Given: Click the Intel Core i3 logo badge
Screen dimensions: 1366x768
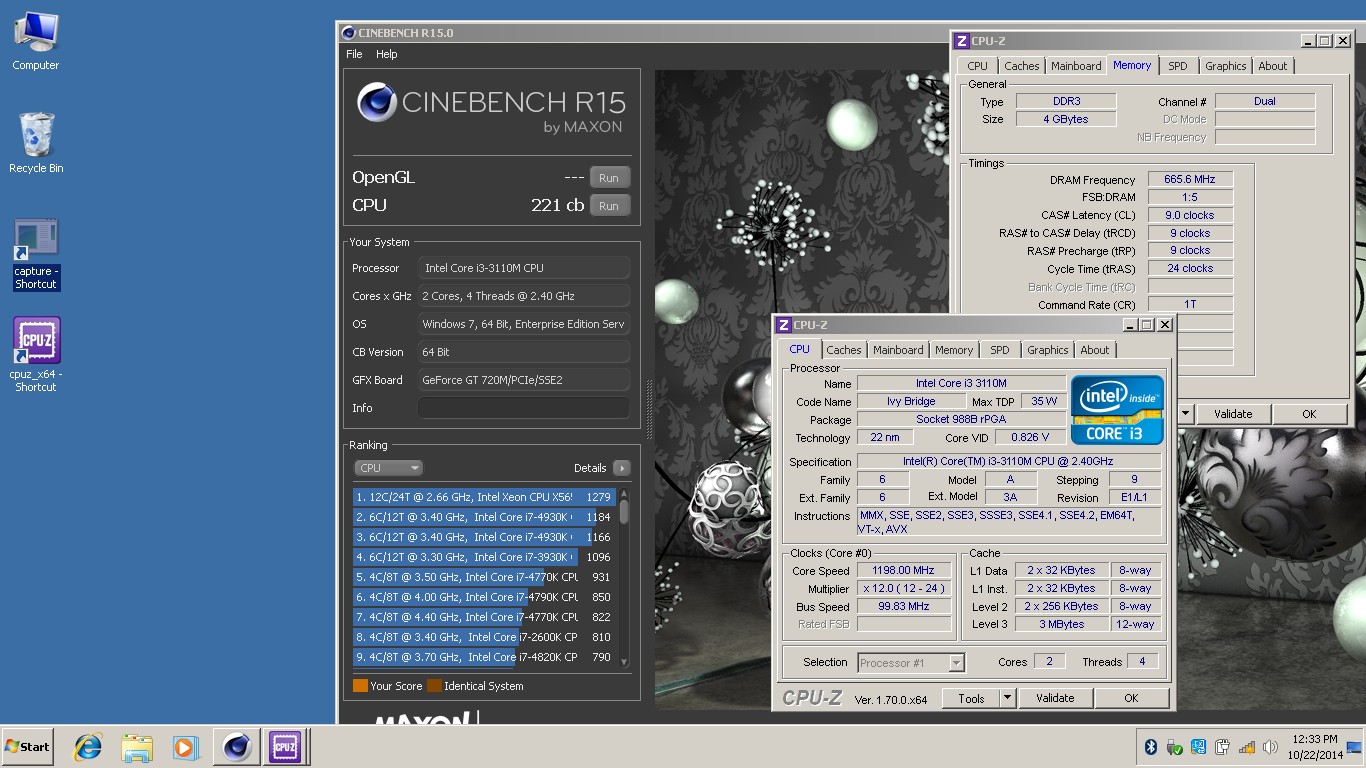Looking at the screenshot, I should click(x=1117, y=410).
